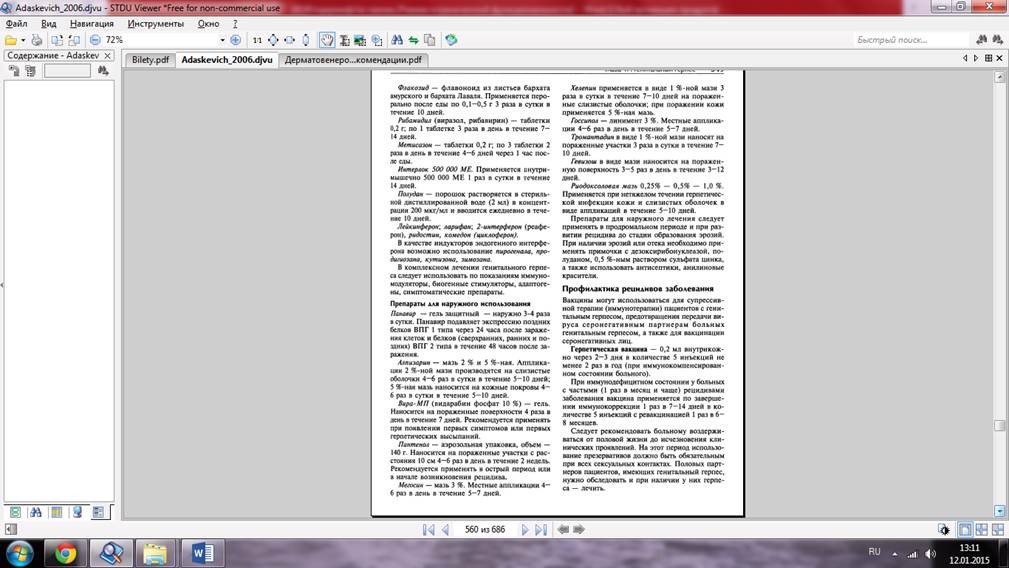Open the 72% zoom level dropdown
The width and height of the screenshot is (1009, 568).
[x=223, y=40]
